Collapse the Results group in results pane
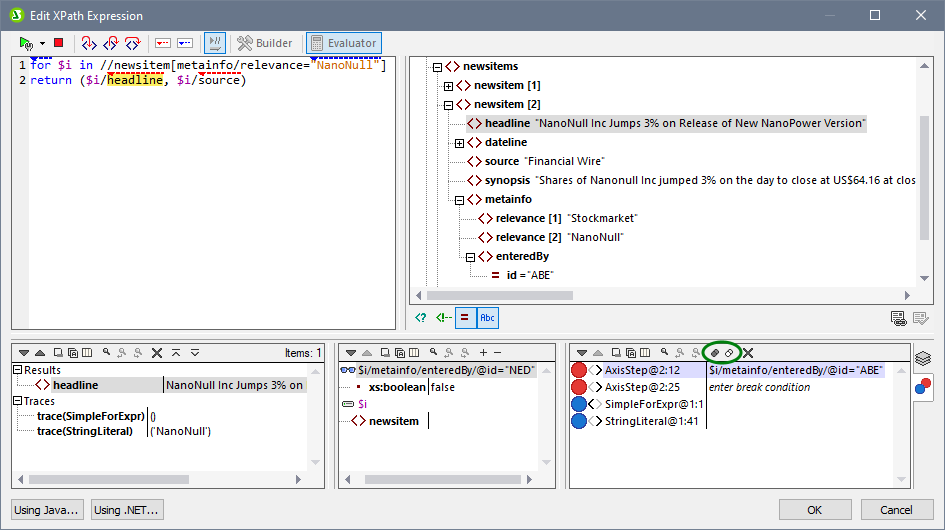The image size is (945, 530). 18,370
